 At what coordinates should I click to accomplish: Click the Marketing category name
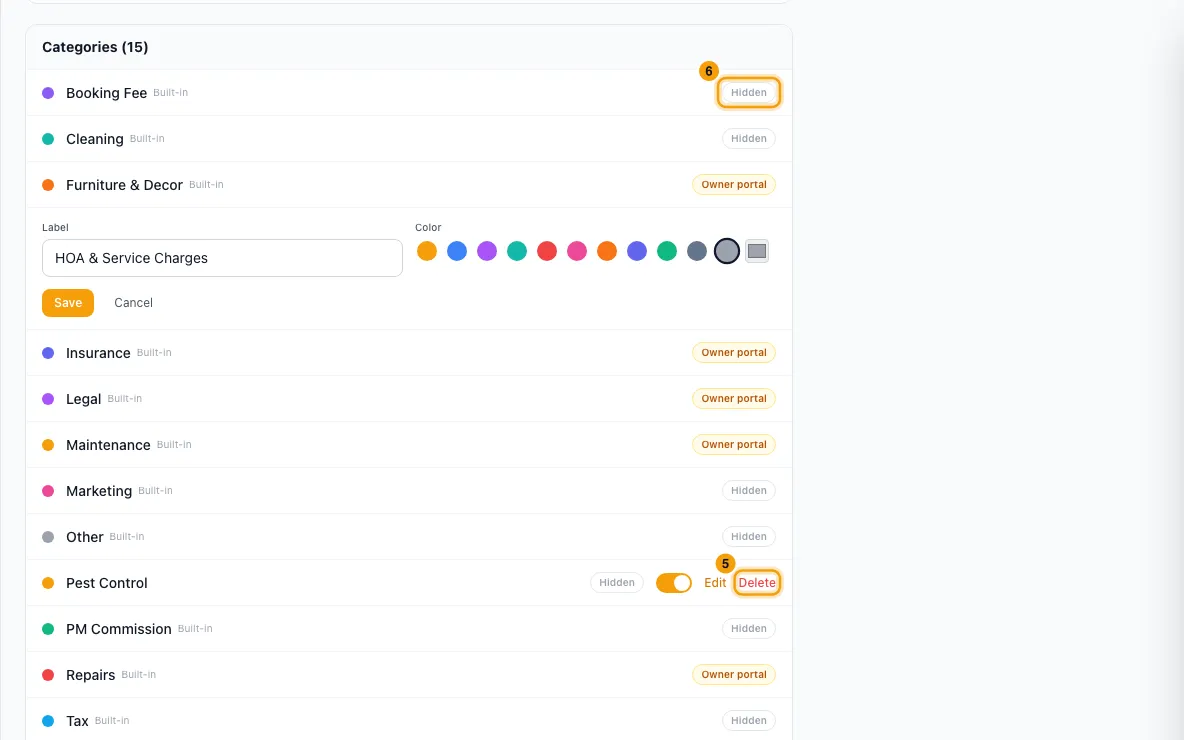(99, 492)
